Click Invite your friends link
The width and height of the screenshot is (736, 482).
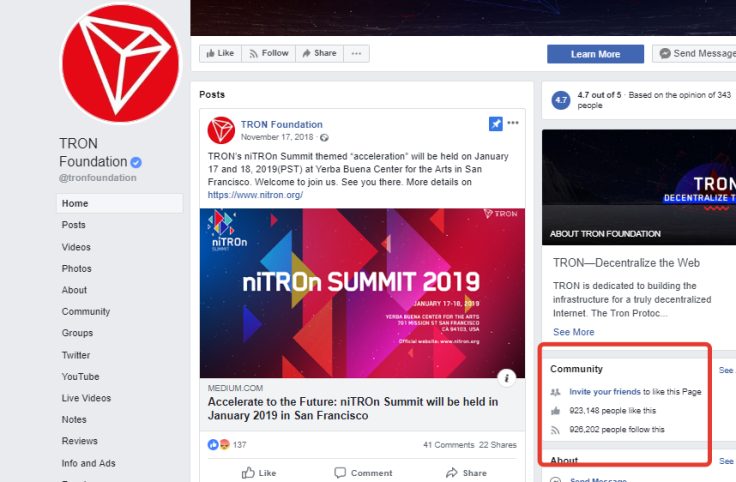[x=605, y=391]
